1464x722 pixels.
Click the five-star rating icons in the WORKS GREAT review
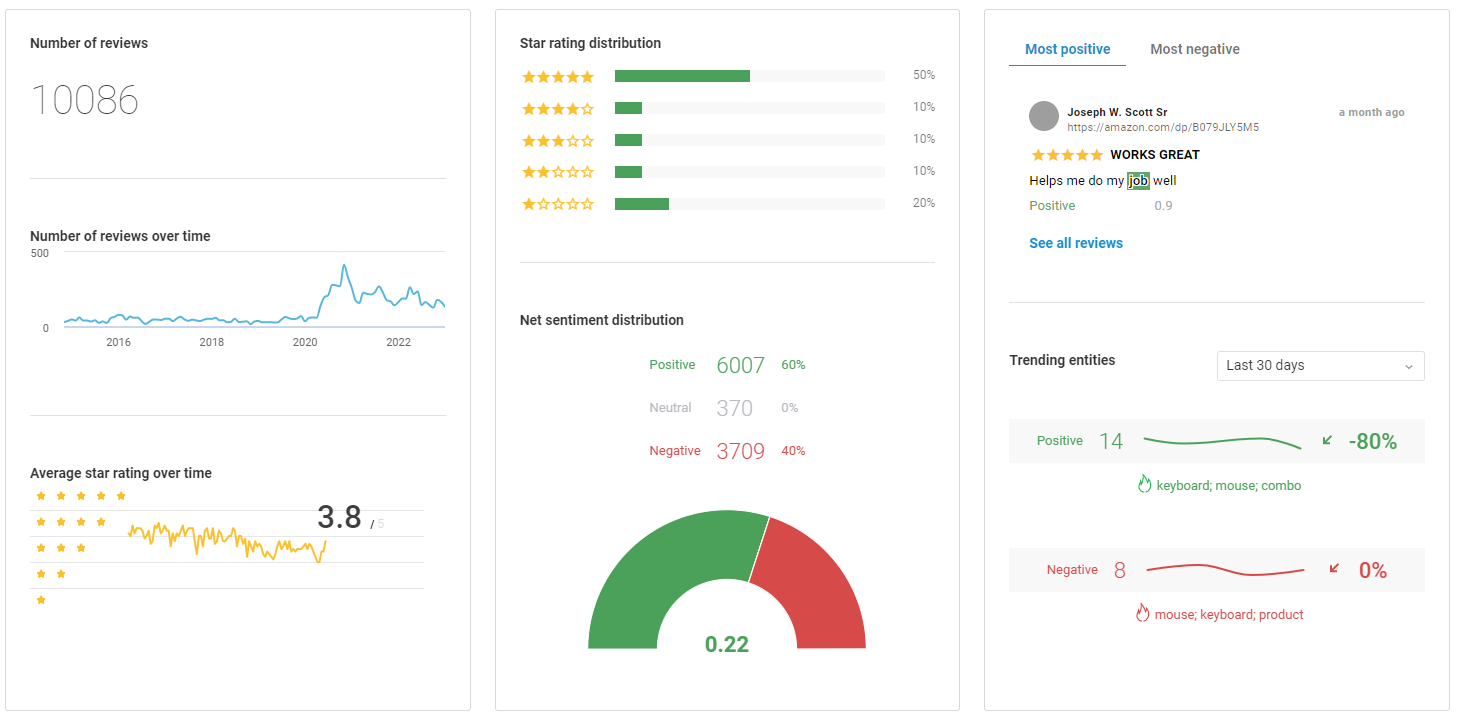[1067, 155]
